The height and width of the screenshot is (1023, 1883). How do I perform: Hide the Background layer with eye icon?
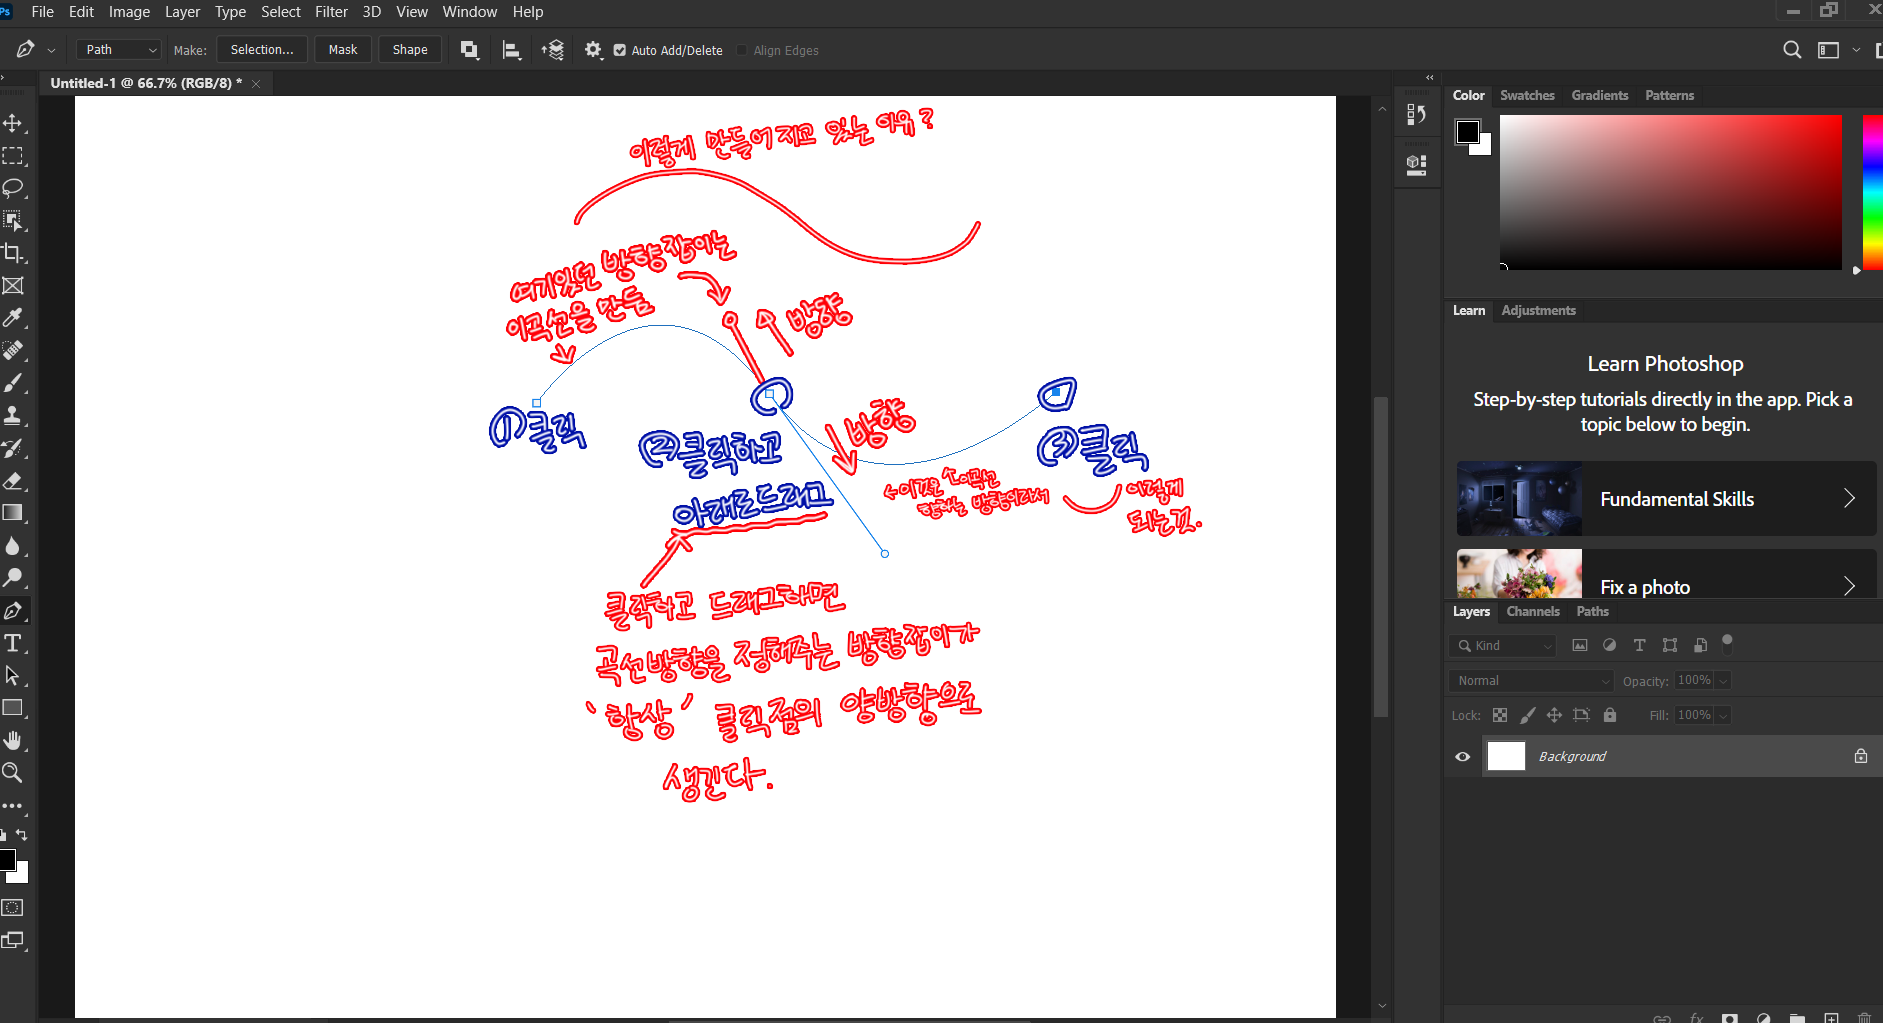coord(1463,756)
